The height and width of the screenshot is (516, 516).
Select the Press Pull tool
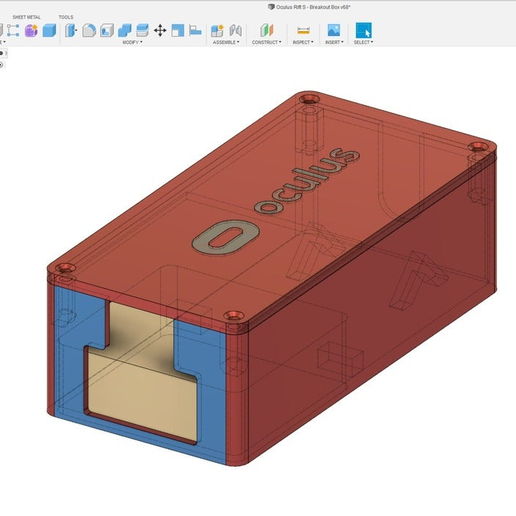[x=71, y=30]
